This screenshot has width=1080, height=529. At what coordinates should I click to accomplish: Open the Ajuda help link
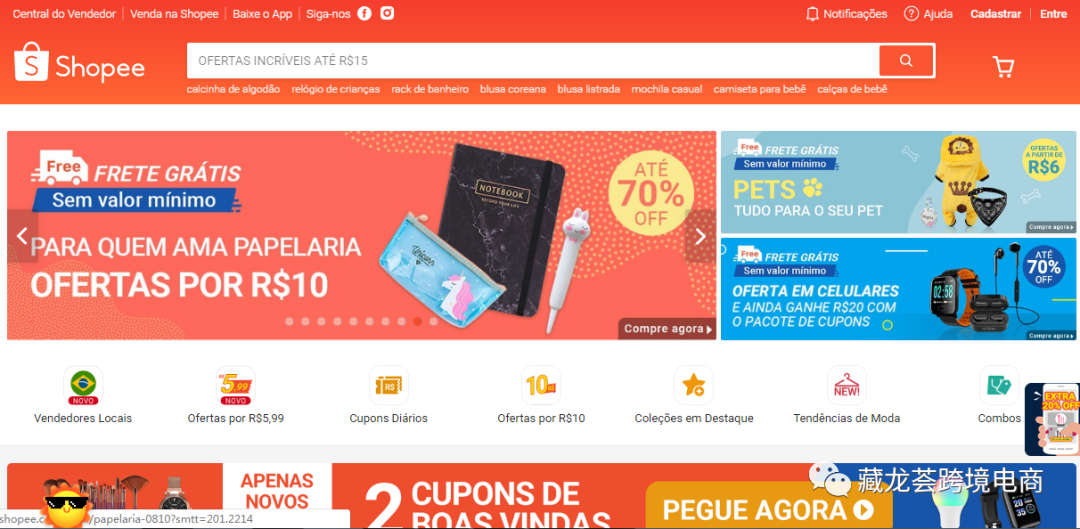(x=928, y=14)
